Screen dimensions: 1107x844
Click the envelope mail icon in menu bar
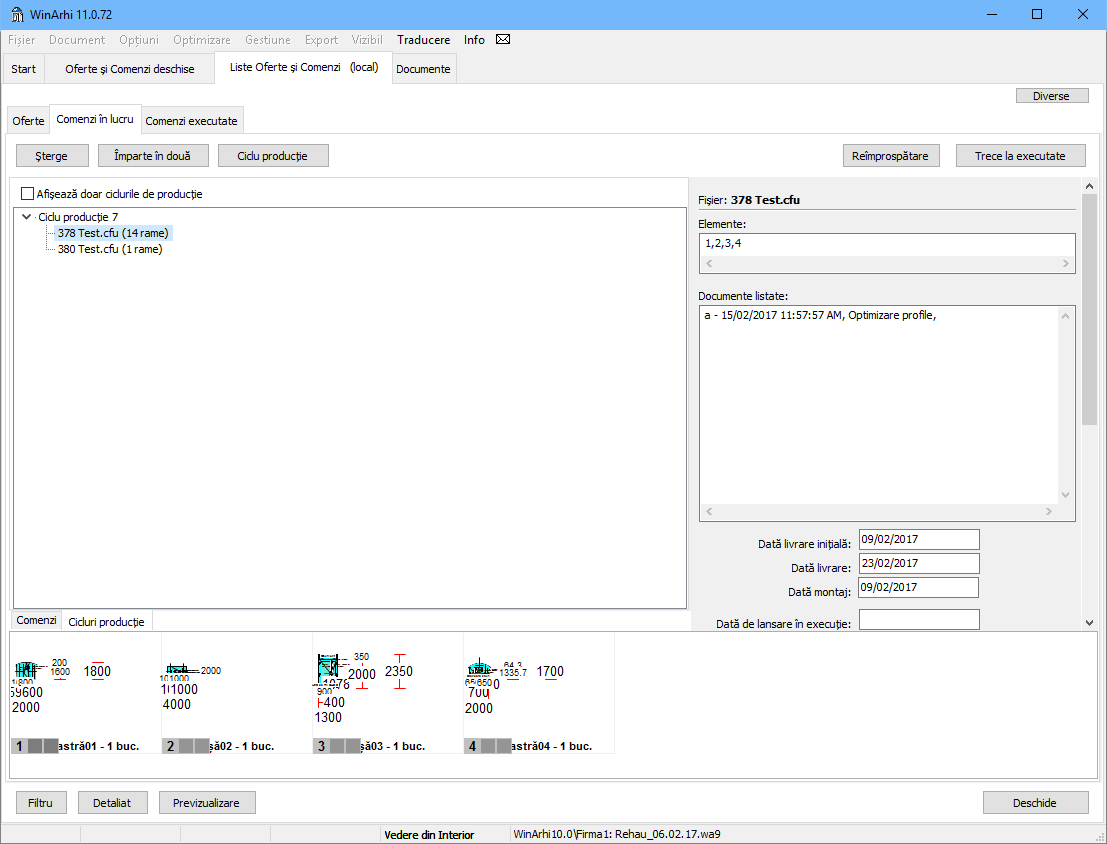[x=503, y=40]
